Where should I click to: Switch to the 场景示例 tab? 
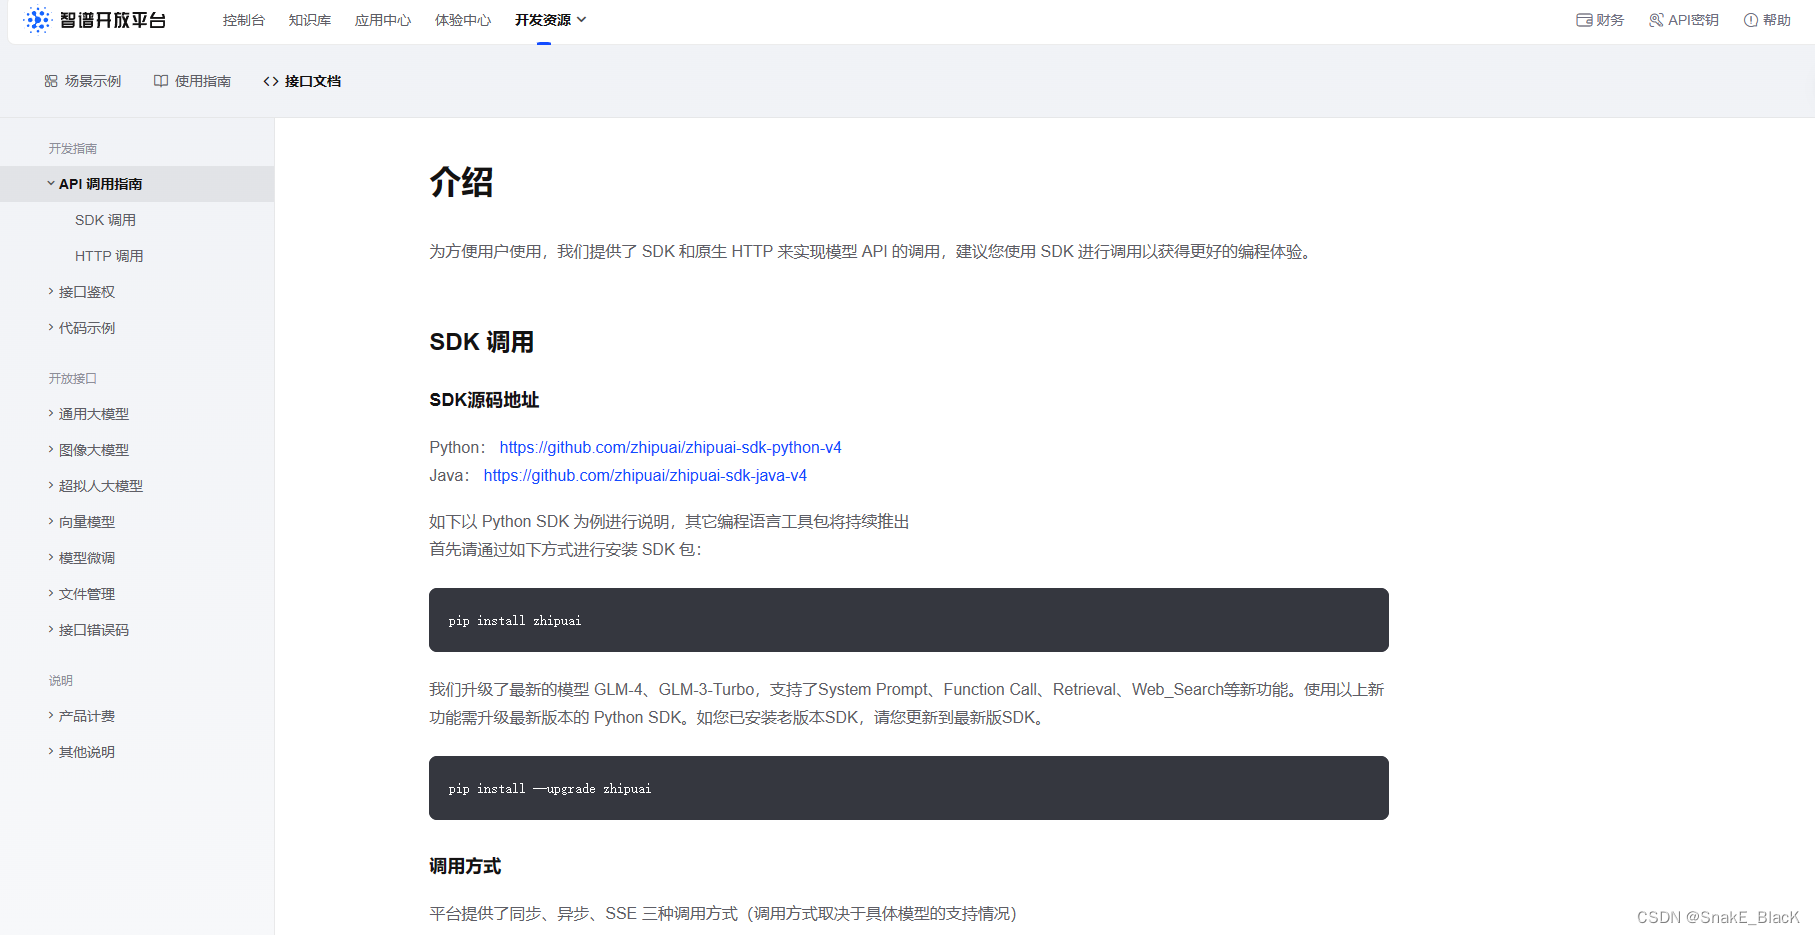point(83,81)
